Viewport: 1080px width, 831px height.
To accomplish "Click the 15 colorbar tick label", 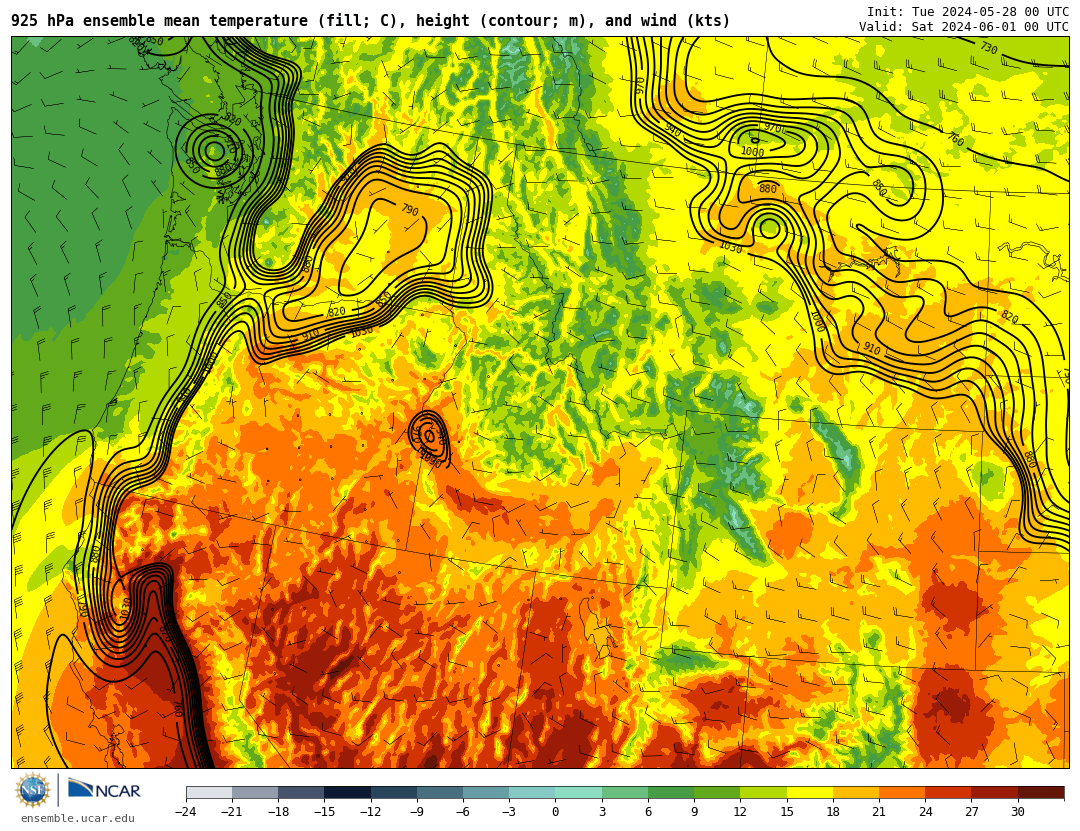I will [787, 812].
